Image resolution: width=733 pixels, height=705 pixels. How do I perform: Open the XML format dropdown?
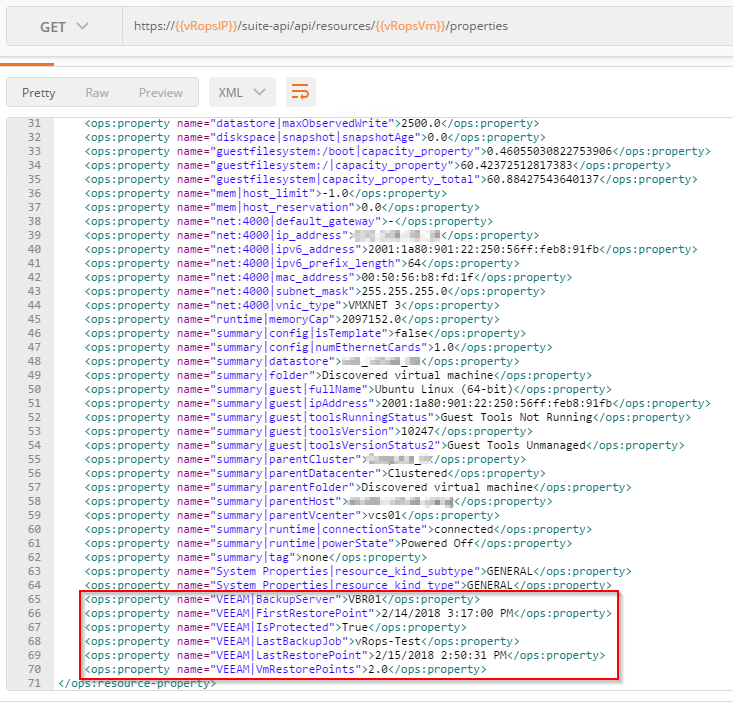pos(242,92)
